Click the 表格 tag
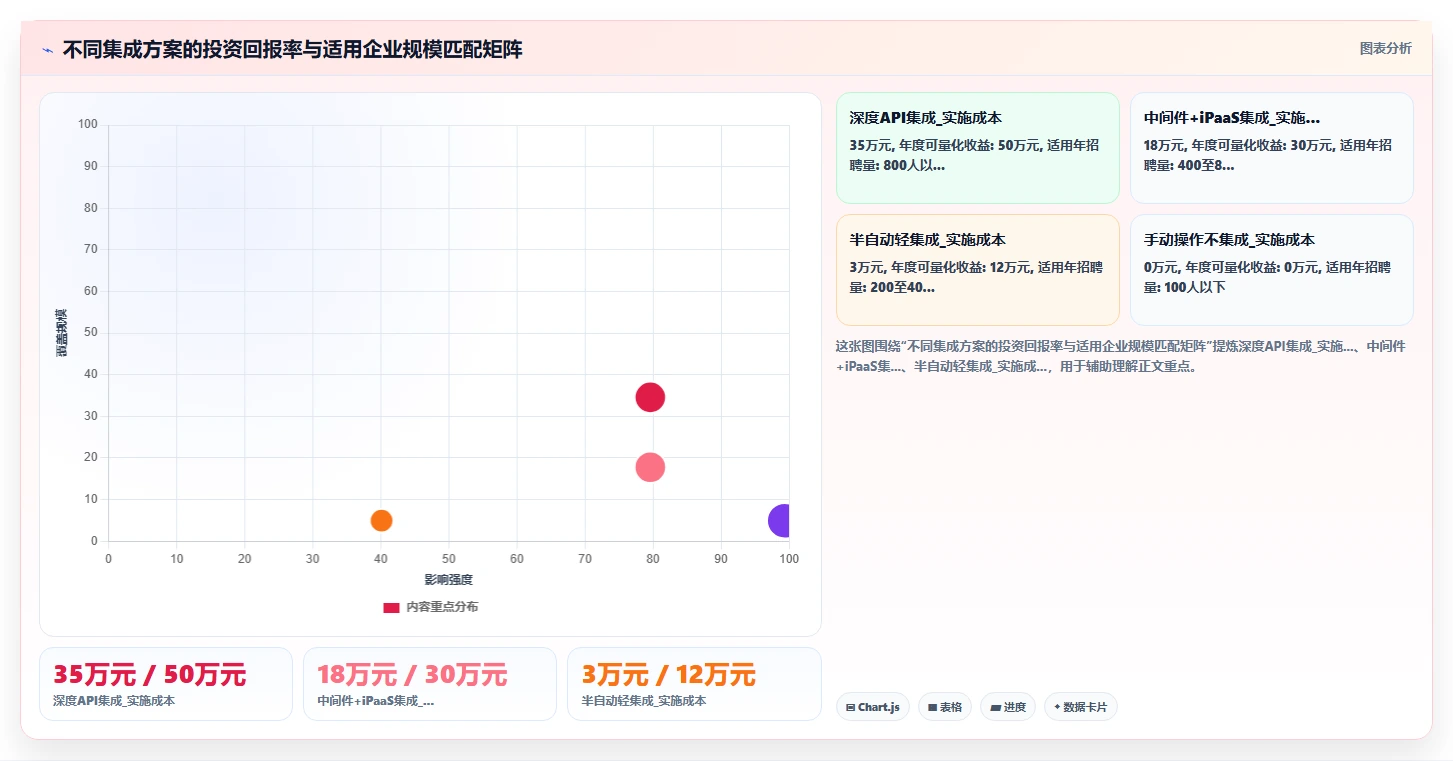1453x761 pixels. [944, 707]
